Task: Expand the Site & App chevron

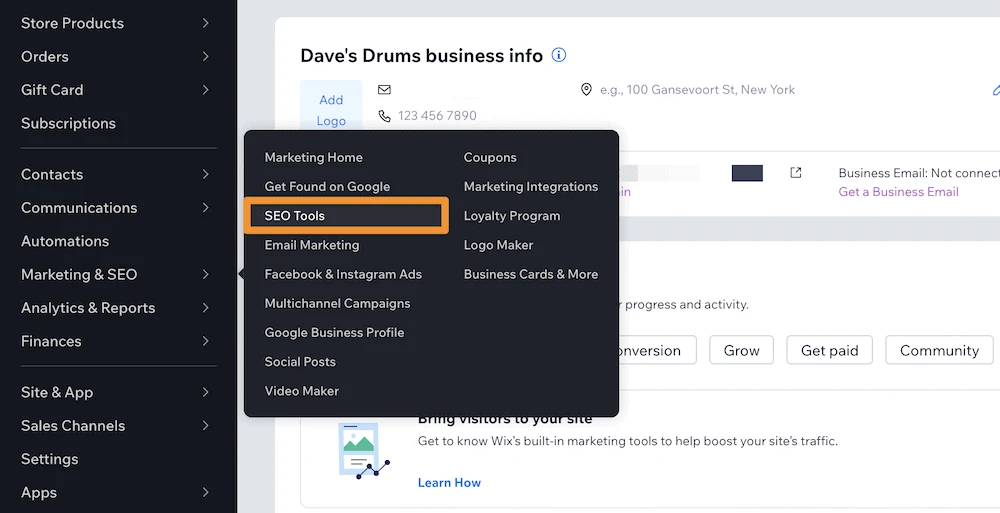Action: click(x=205, y=392)
